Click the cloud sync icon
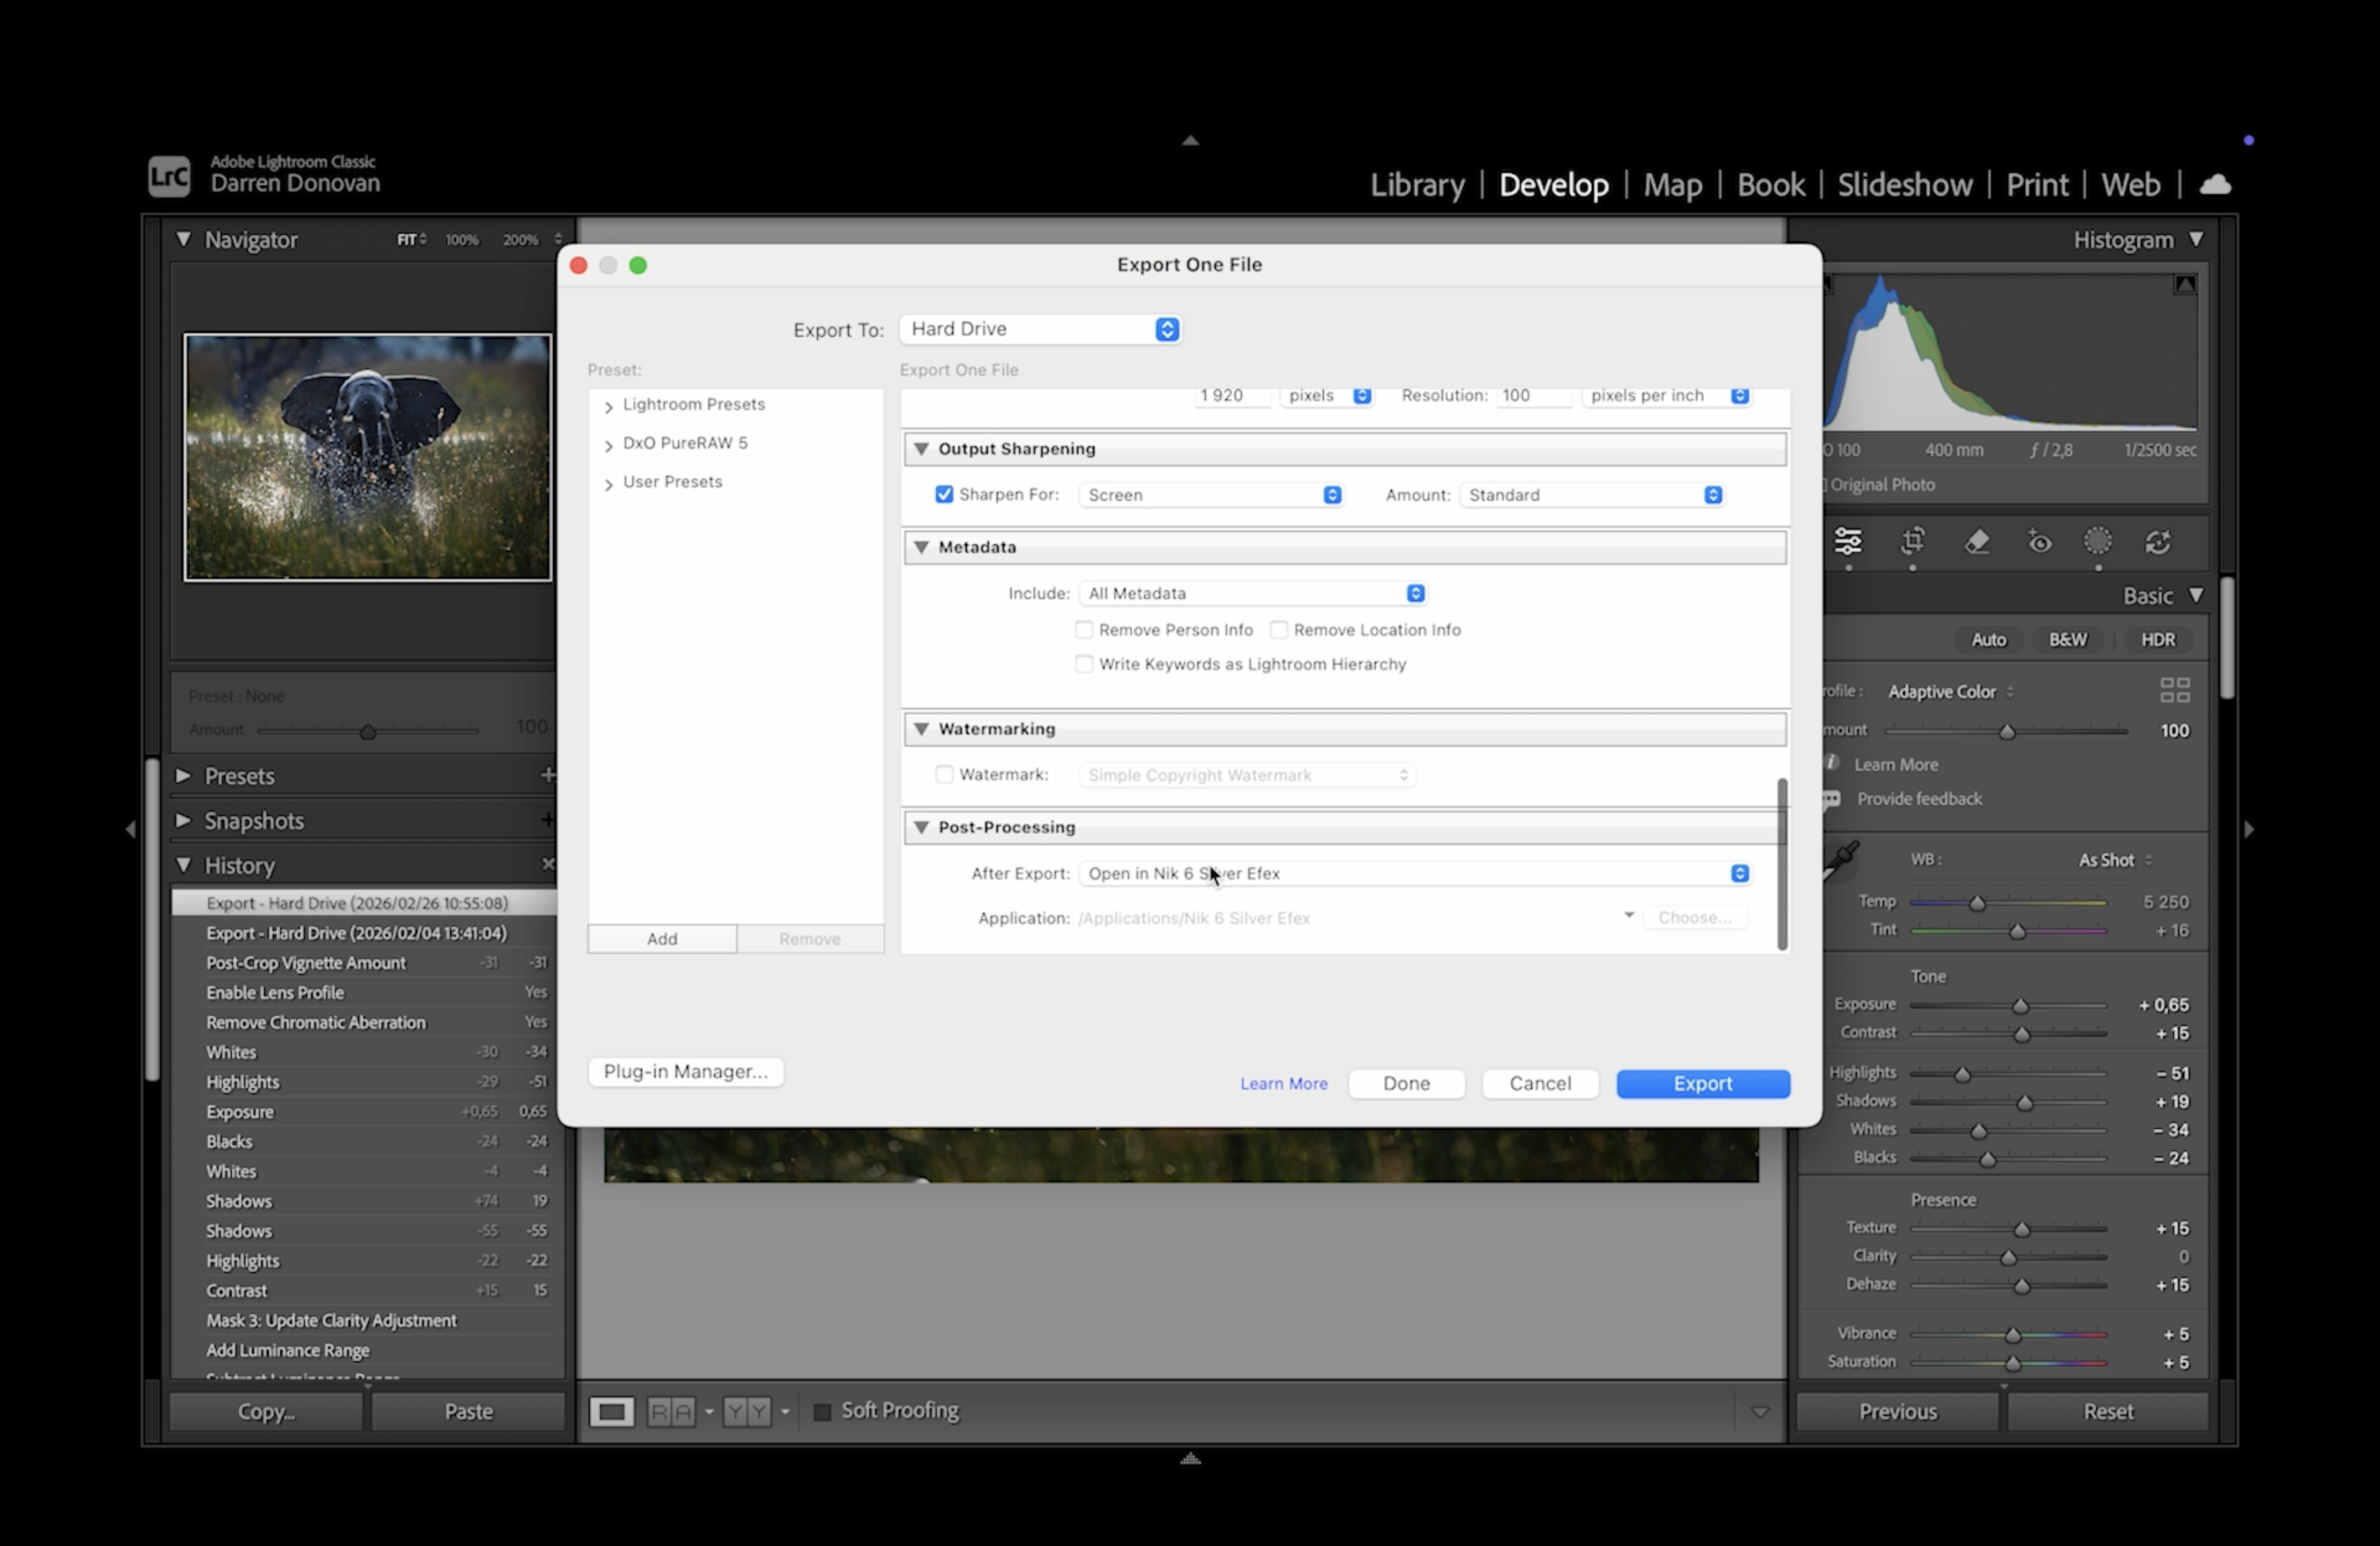This screenshot has height=1546, width=2380. click(2215, 185)
